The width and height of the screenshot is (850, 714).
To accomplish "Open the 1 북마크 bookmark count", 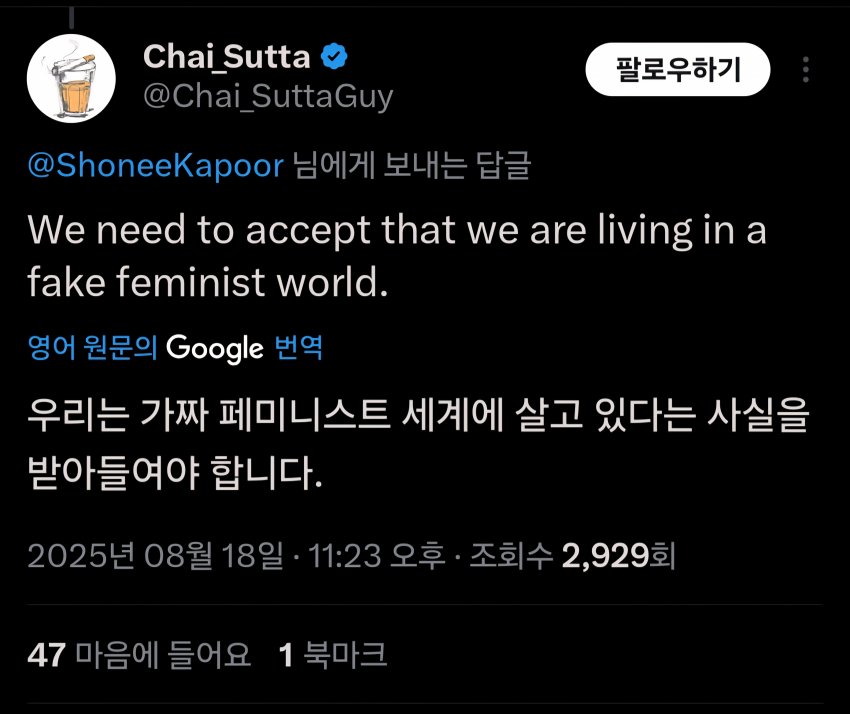I will click(x=332, y=655).
